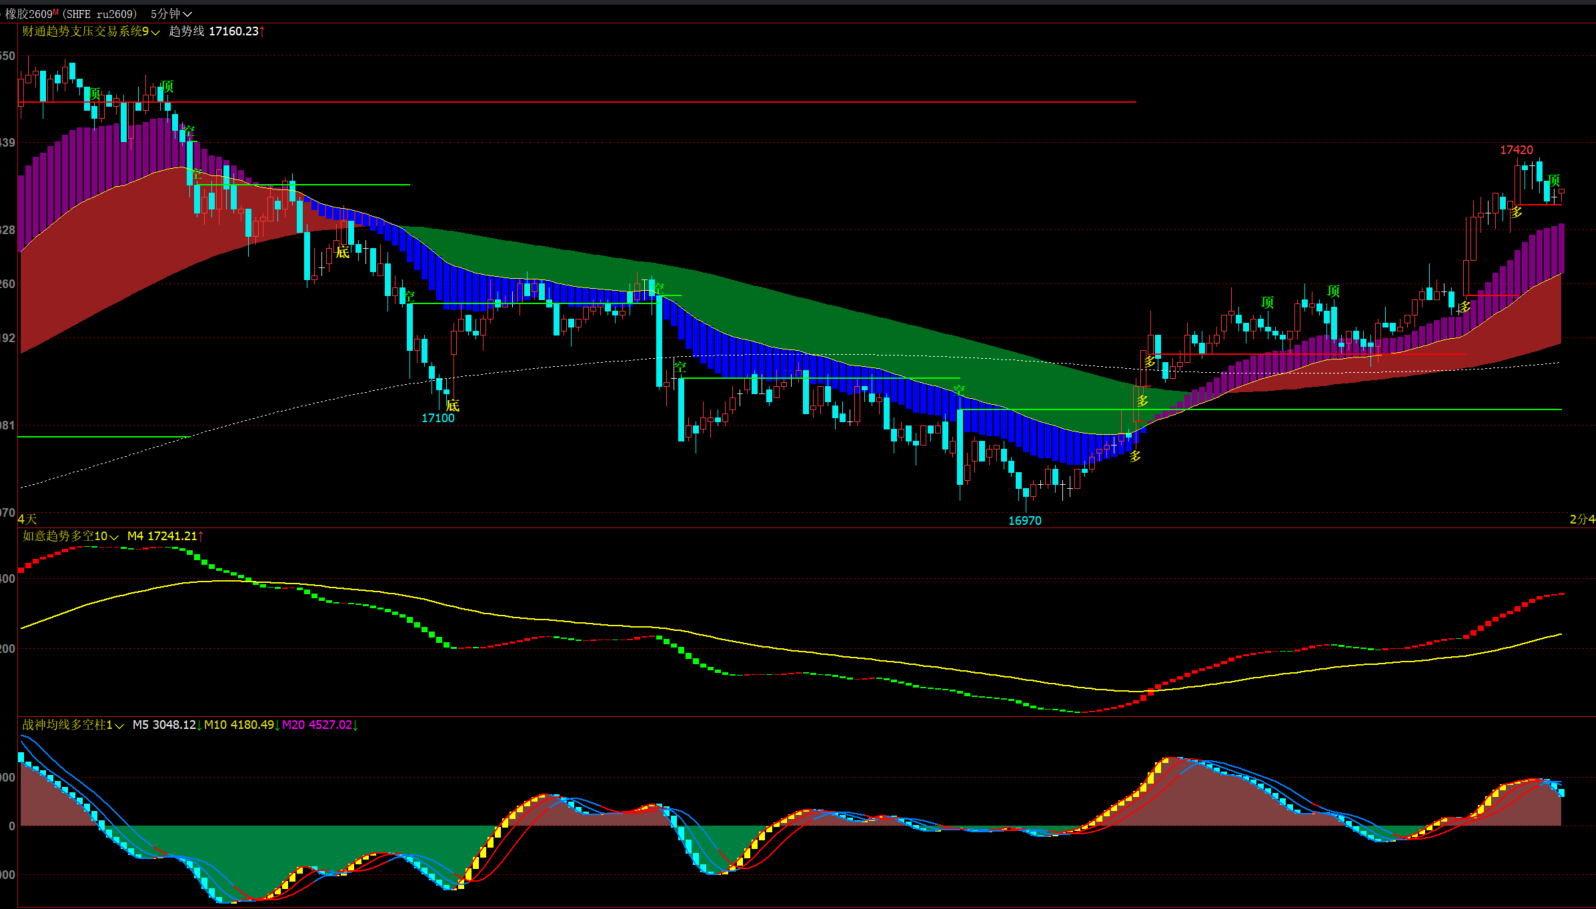This screenshot has height=909, width=1596.
Task: Click the 4天 label at chart bottom-left
Action: tap(27, 519)
